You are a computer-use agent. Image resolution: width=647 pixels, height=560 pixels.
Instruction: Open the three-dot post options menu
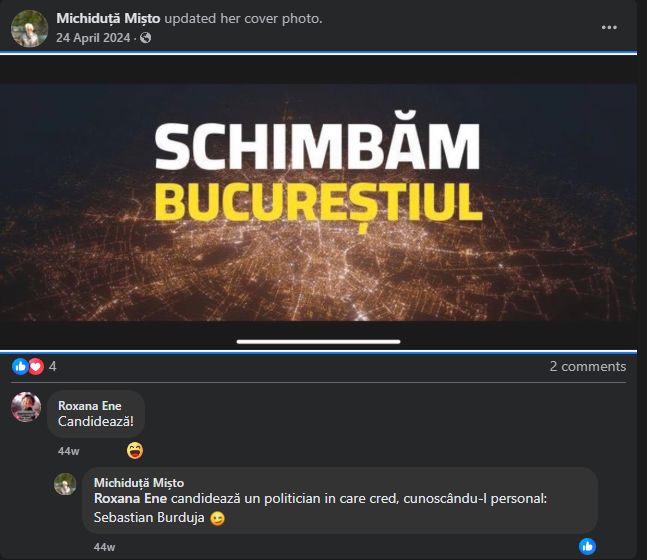[609, 28]
